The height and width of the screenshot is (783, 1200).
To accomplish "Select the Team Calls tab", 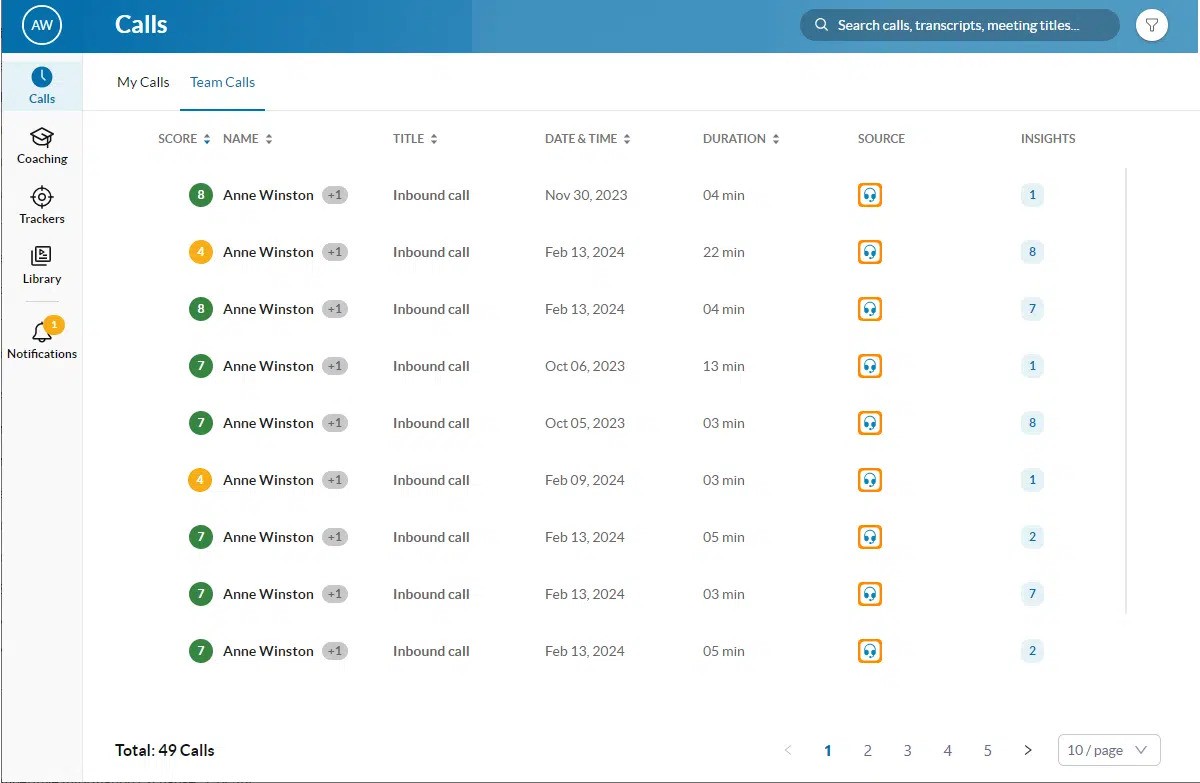I will pos(222,82).
